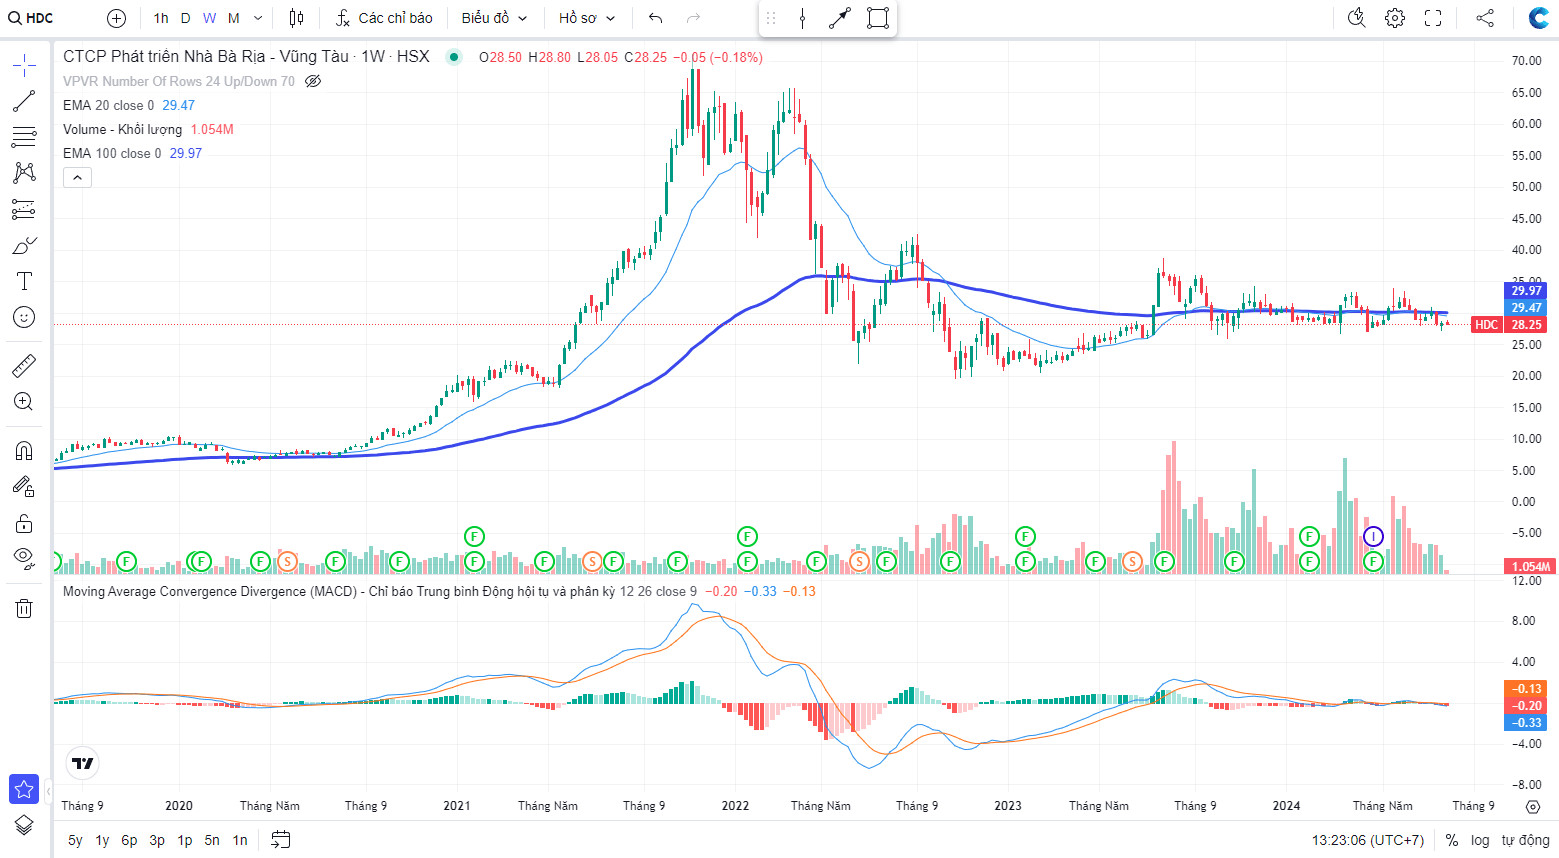Add a symbol to compare with plus icon
Image resolution: width=1559 pixels, height=858 pixels.
(116, 18)
